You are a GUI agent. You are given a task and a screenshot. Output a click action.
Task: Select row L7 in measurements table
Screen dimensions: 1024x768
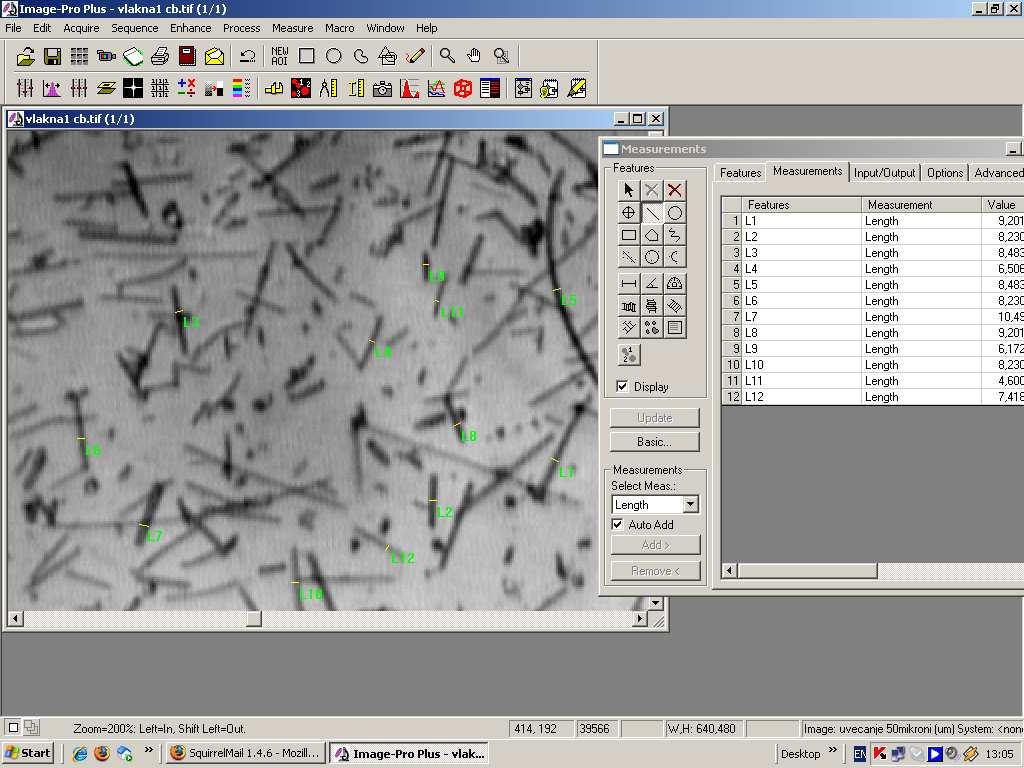click(x=872, y=317)
